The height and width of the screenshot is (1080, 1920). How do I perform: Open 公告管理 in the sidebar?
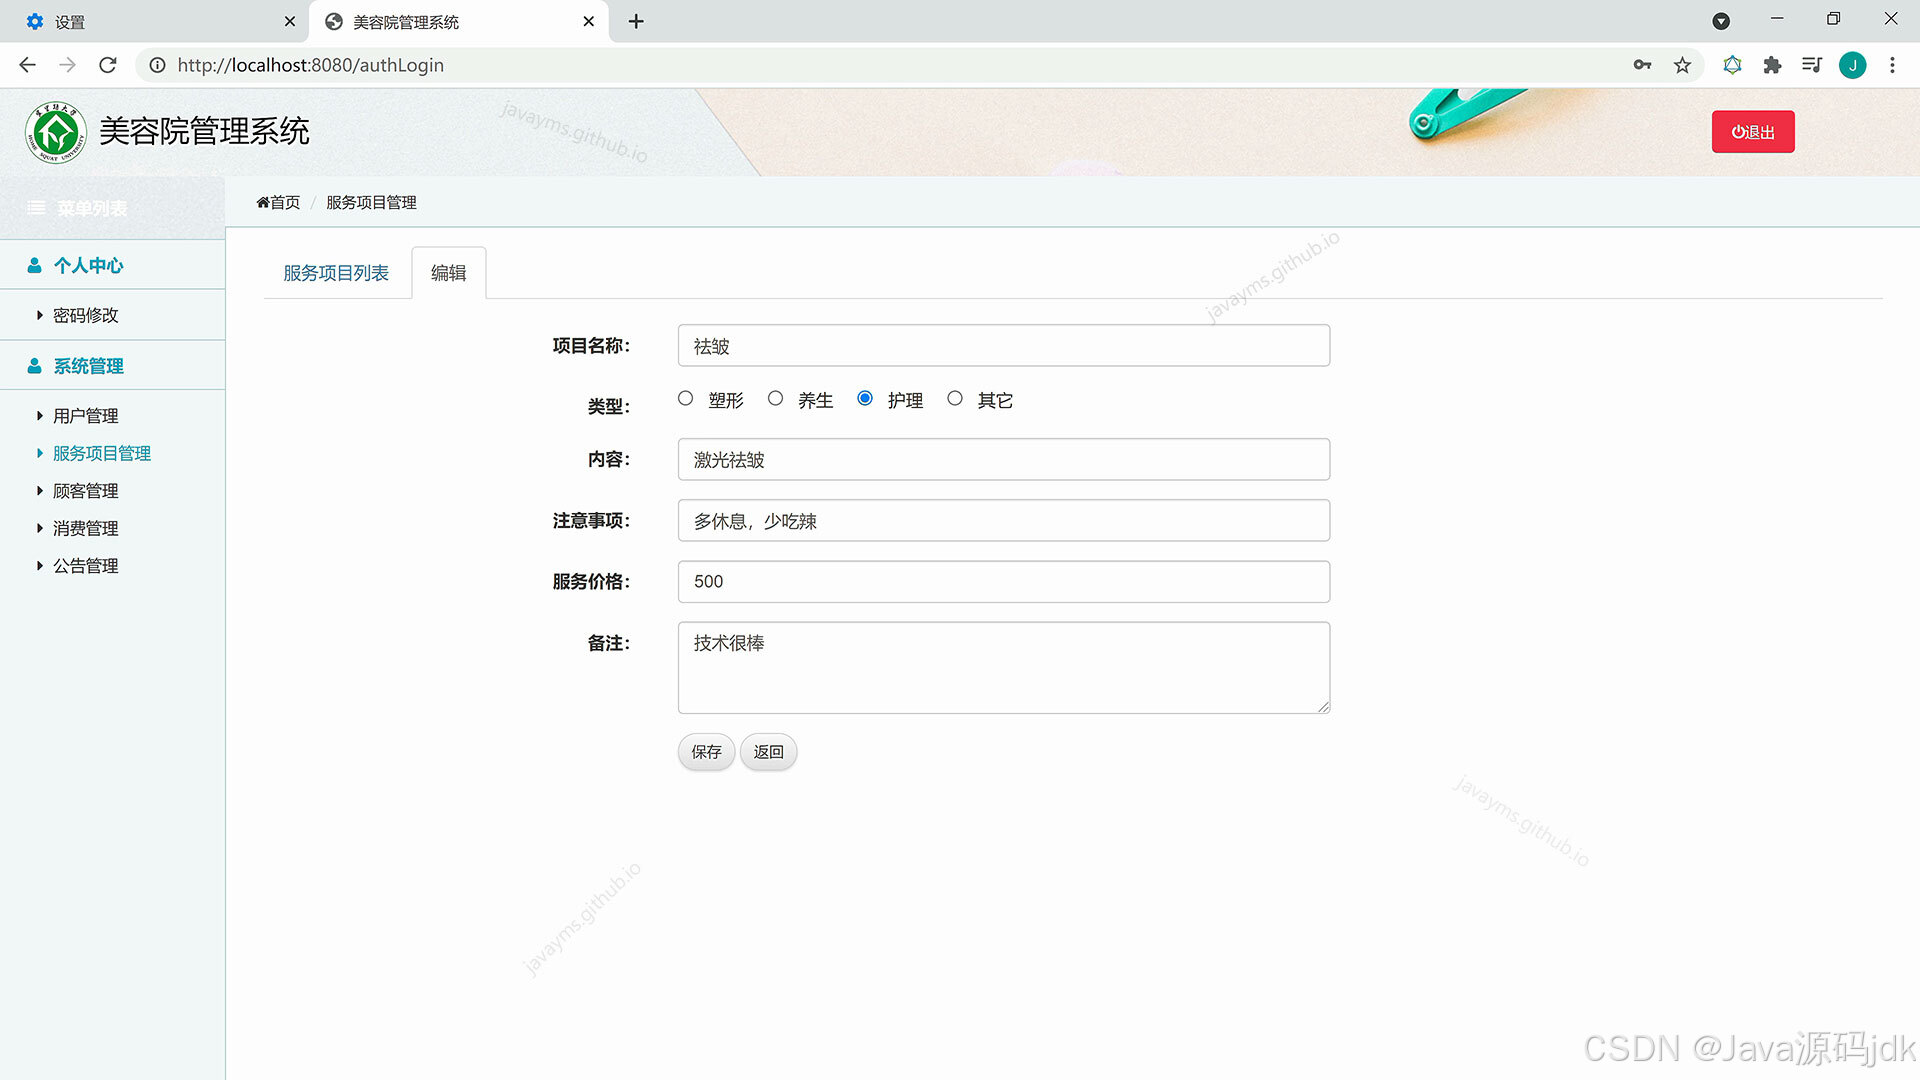[85, 566]
